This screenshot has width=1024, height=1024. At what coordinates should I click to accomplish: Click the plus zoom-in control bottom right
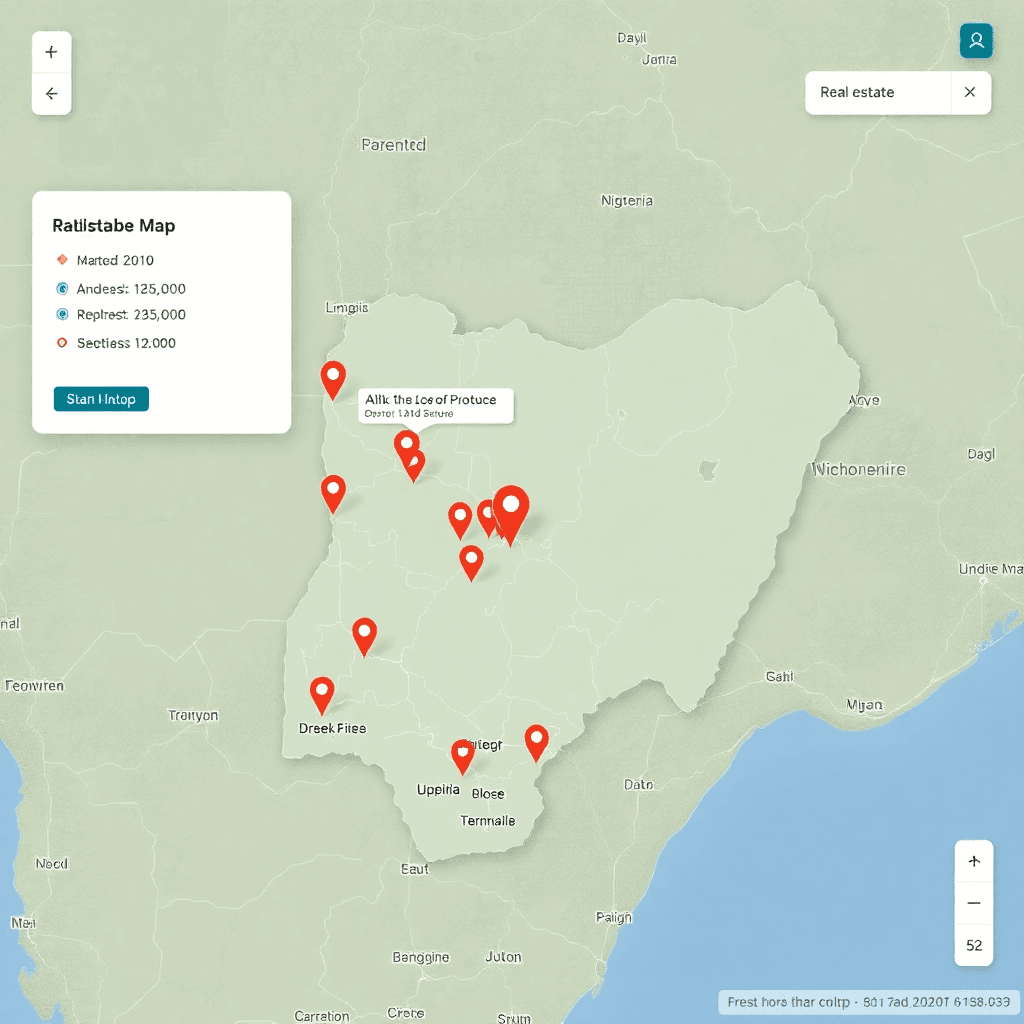coord(973,860)
